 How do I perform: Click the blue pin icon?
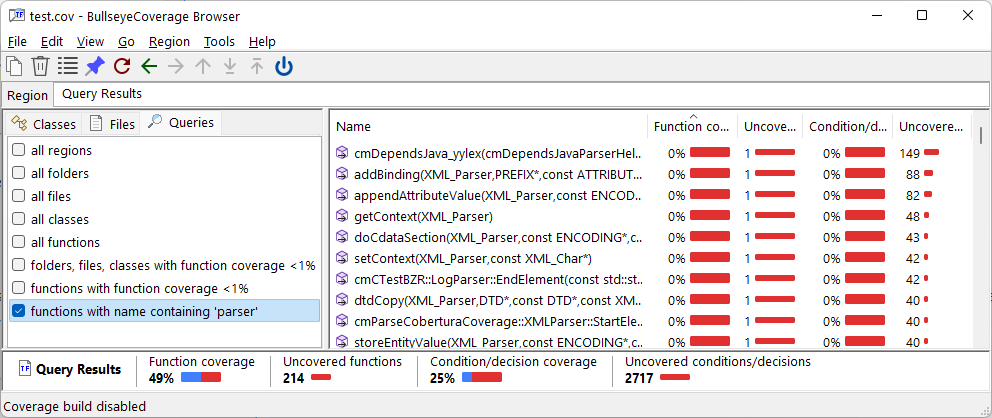coord(94,66)
